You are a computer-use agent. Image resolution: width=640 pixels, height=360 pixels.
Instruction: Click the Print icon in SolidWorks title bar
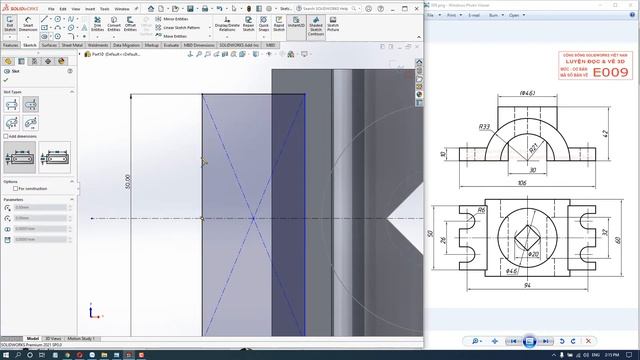tap(205, 8)
